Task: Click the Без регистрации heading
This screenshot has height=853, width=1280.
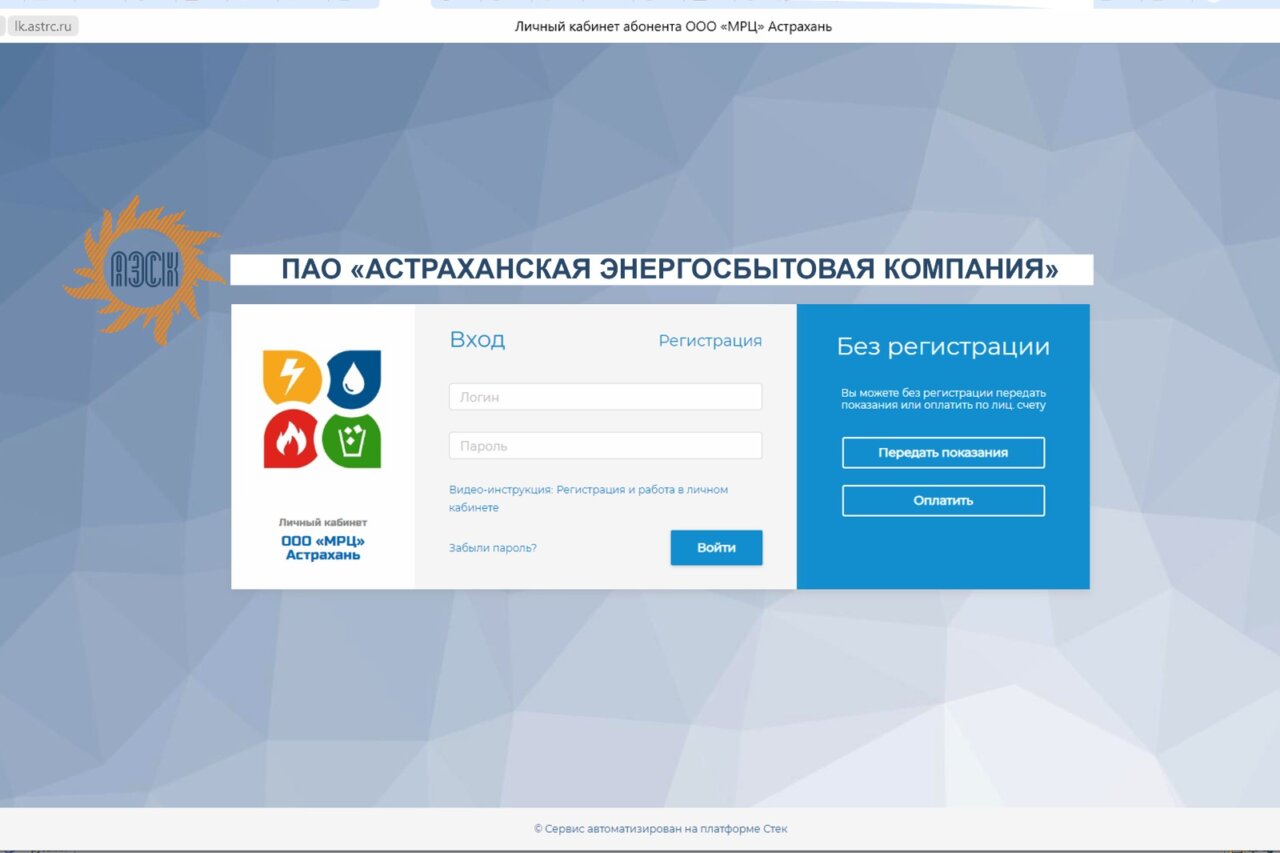Action: click(943, 347)
